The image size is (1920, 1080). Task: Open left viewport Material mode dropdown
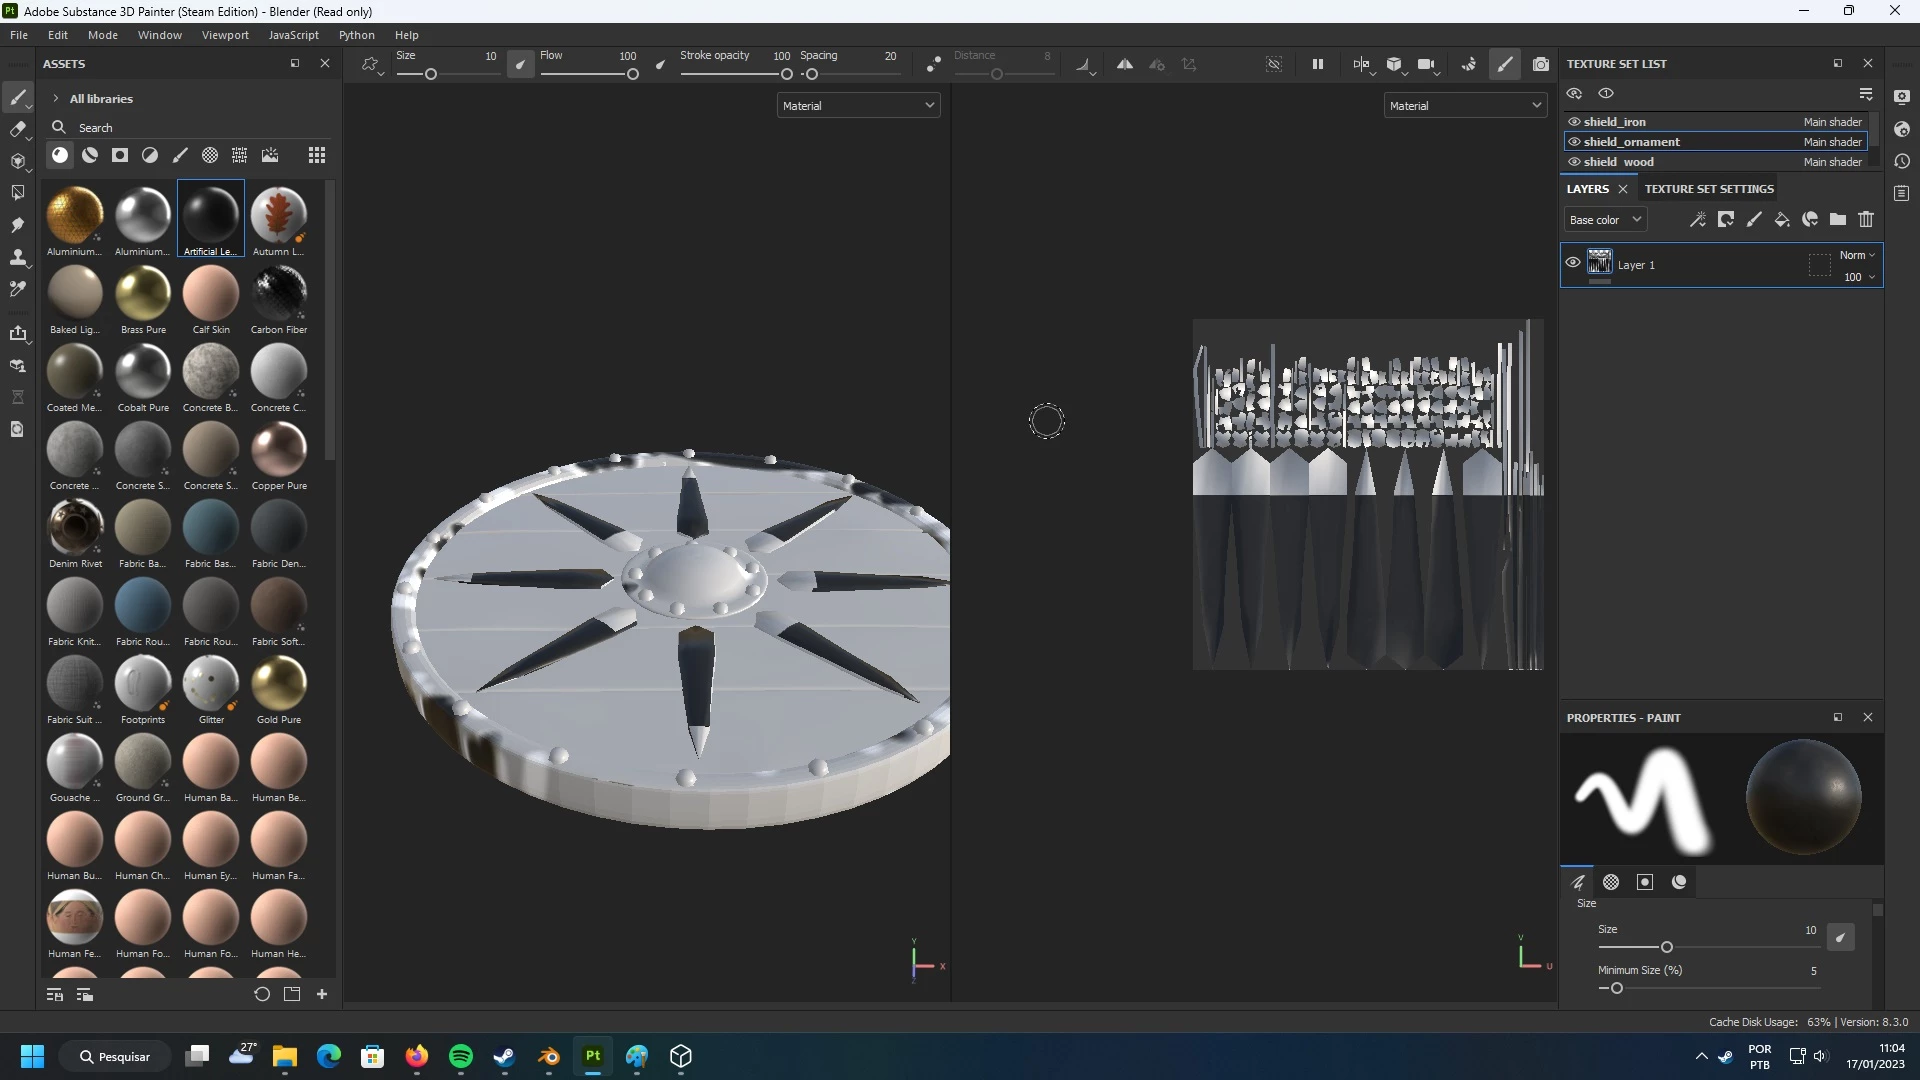pyautogui.click(x=858, y=105)
